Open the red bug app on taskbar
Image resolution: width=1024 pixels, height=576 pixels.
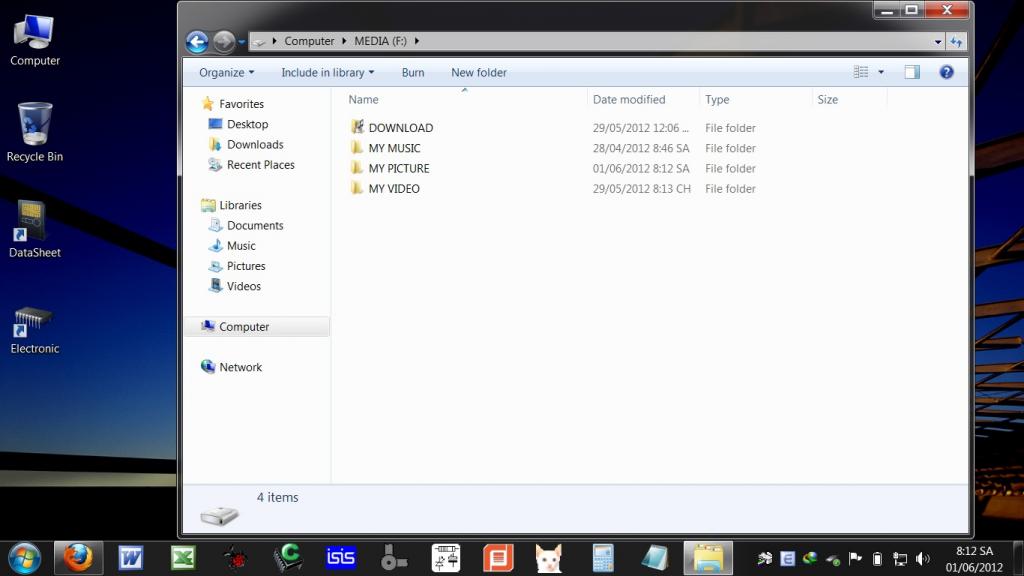point(235,558)
